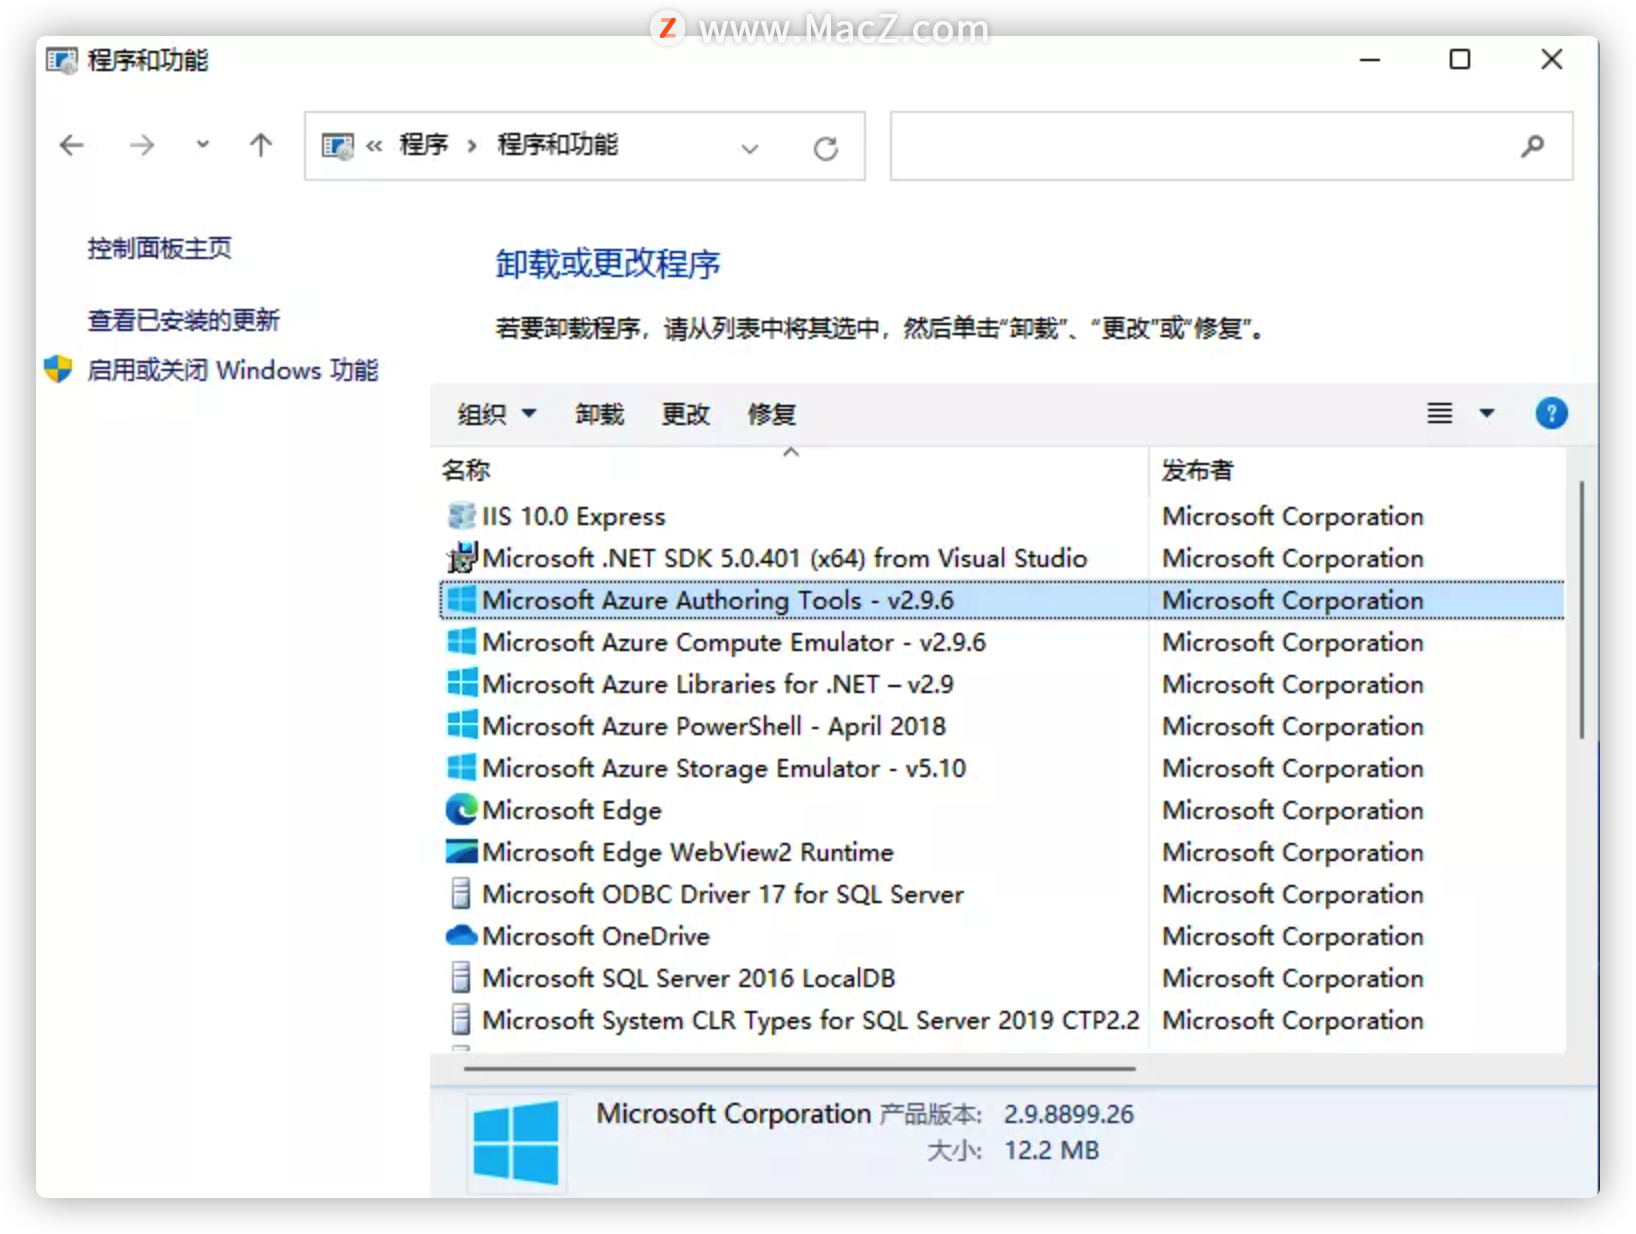Click the IIS 10.0 Express icon
1636x1234 pixels.
click(461, 516)
